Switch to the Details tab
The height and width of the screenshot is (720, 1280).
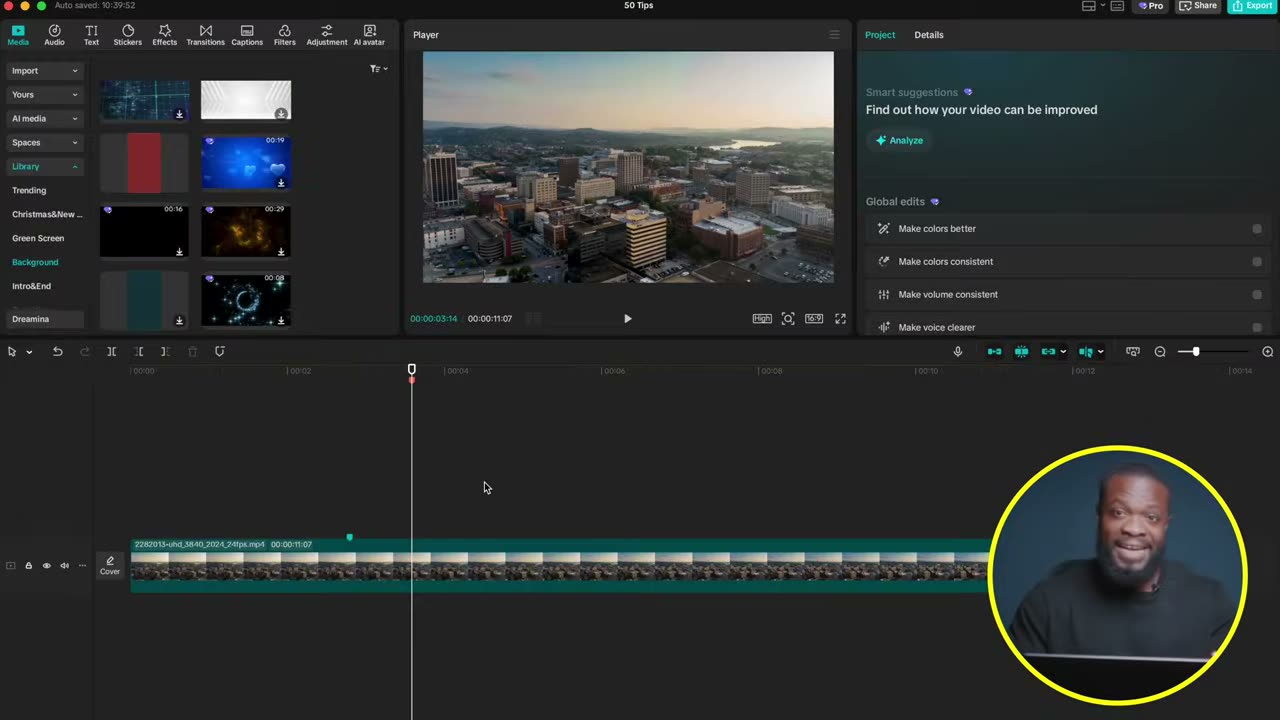coord(929,35)
